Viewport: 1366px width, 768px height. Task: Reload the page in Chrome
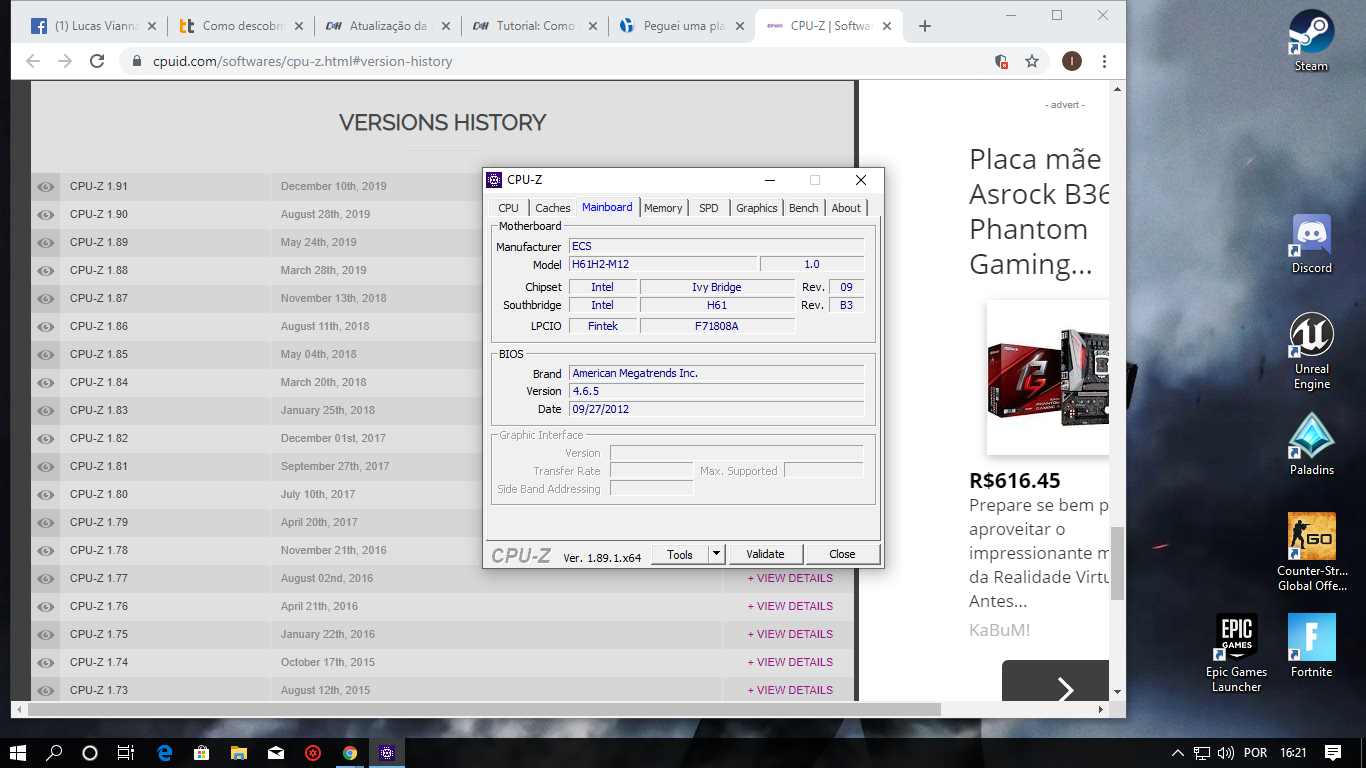click(x=97, y=61)
